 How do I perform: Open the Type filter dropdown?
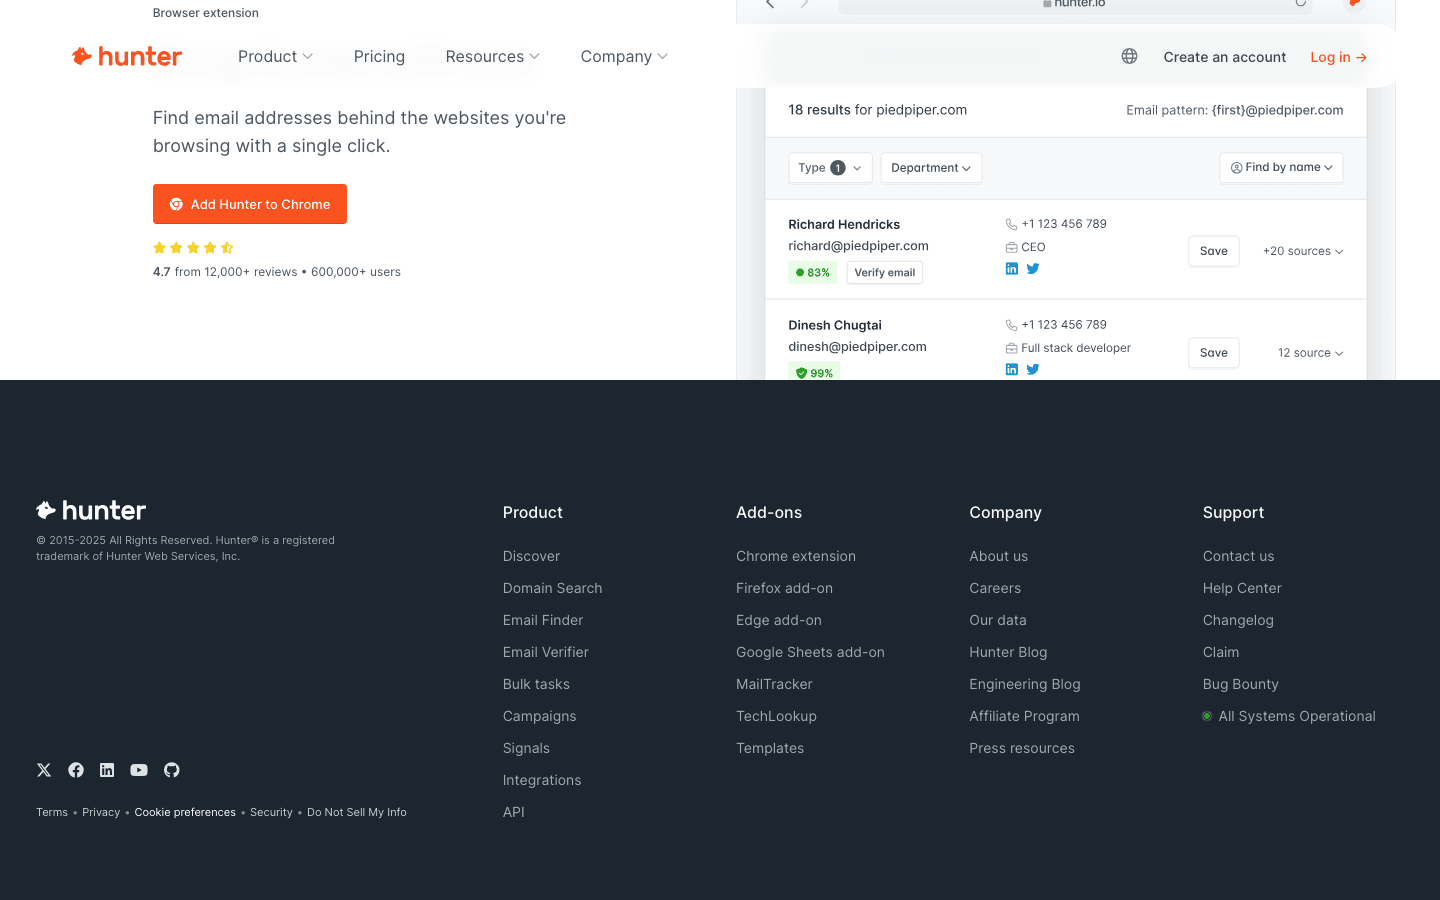click(830, 168)
